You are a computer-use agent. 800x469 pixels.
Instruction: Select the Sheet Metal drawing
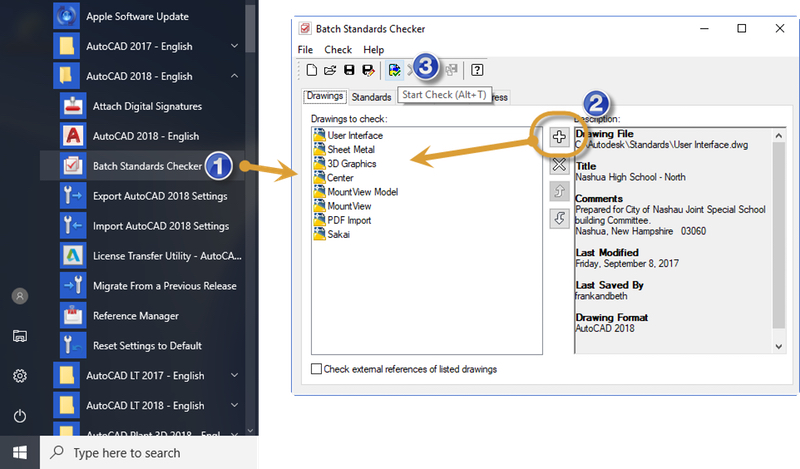coord(344,150)
